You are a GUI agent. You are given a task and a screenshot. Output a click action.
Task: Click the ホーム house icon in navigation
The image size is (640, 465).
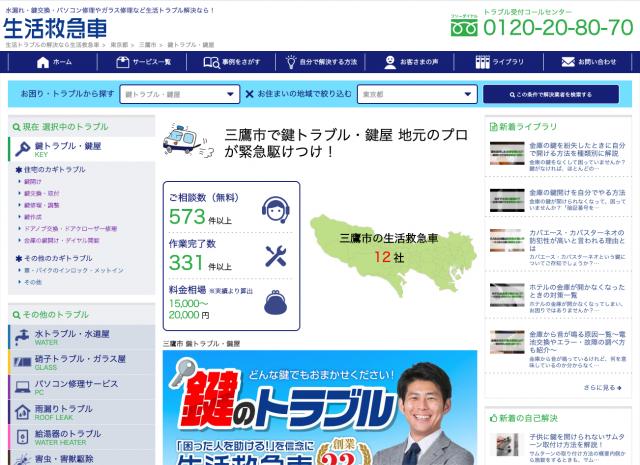42,62
